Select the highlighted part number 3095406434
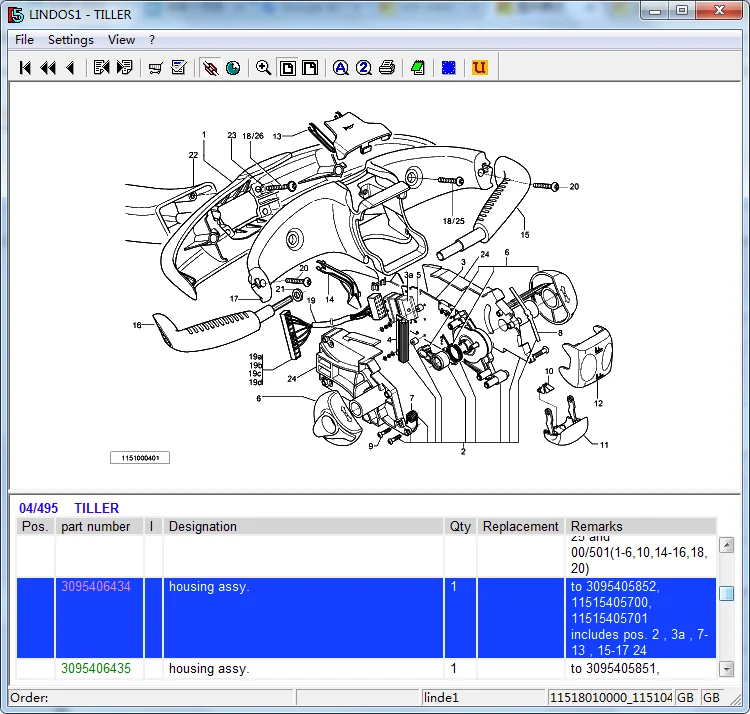The width and height of the screenshot is (750, 714). pyautogui.click(x=96, y=587)
